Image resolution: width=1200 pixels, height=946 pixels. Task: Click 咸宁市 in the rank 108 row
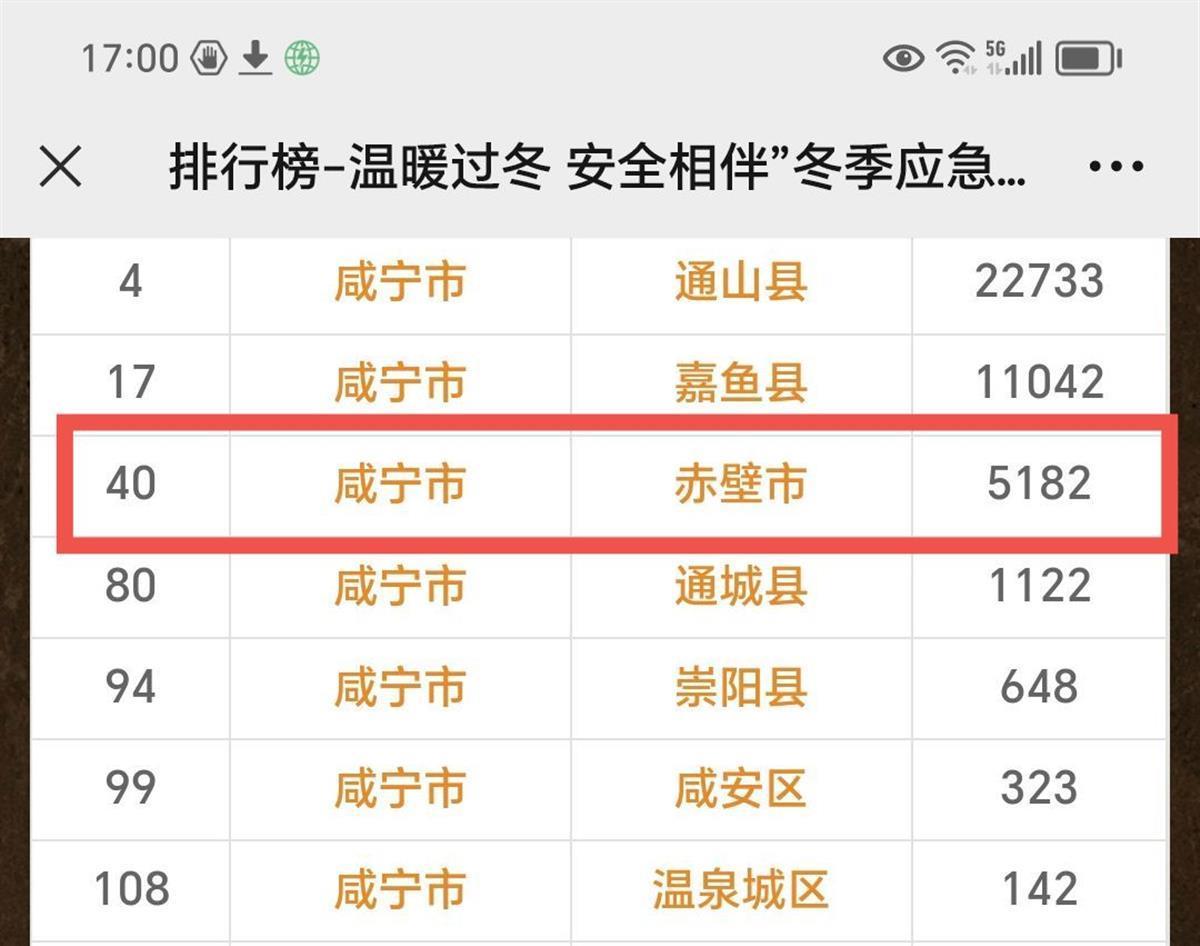(x=399, y=889)
